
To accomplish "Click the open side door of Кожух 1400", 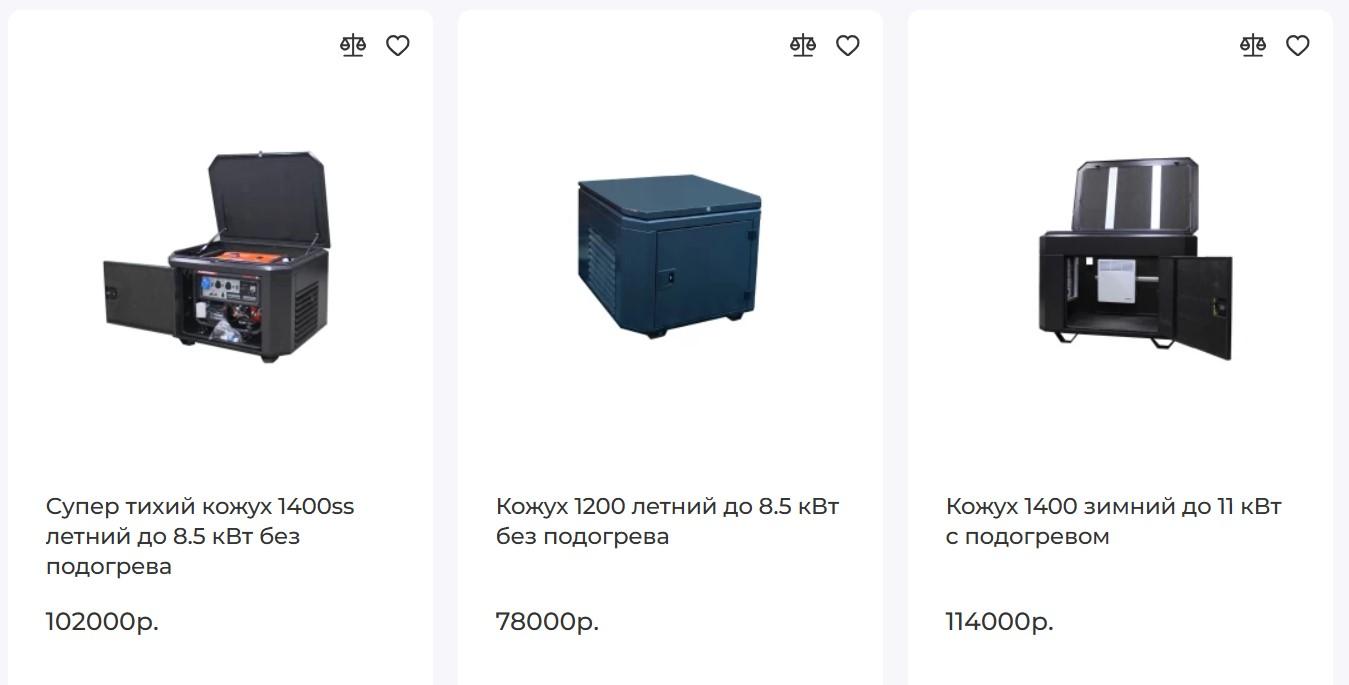I will point(1201,303).
